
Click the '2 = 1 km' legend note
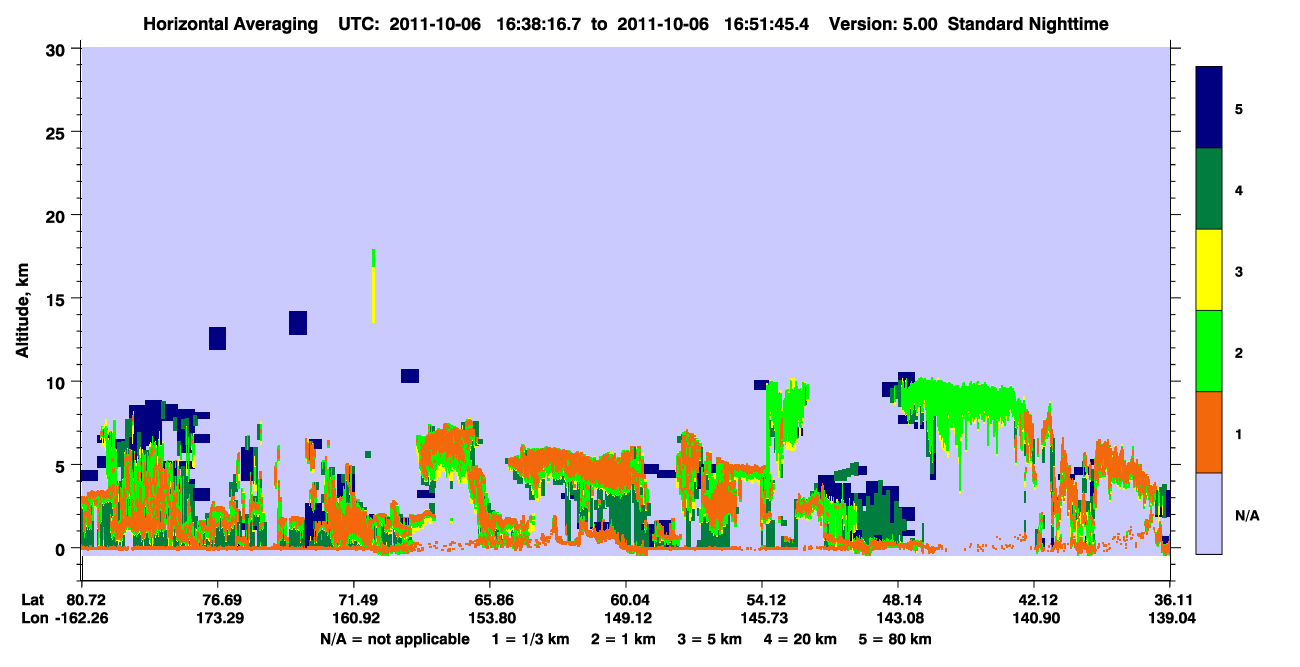click(623, 639)
